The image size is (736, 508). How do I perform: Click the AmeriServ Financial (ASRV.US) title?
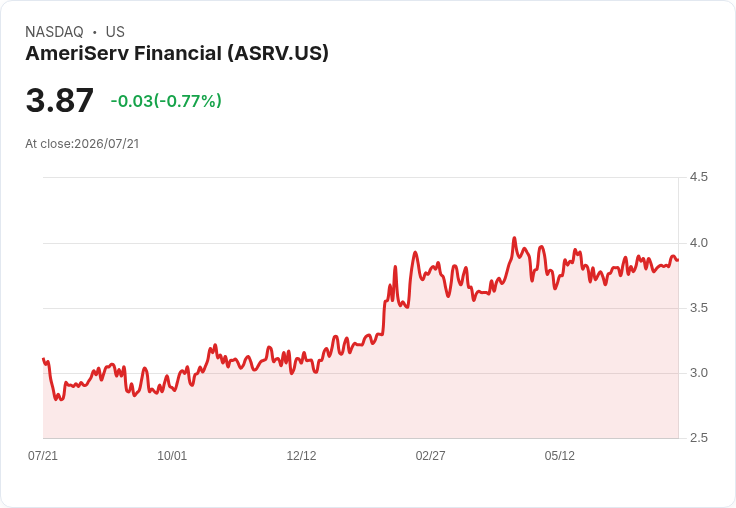tap(177, 53)
